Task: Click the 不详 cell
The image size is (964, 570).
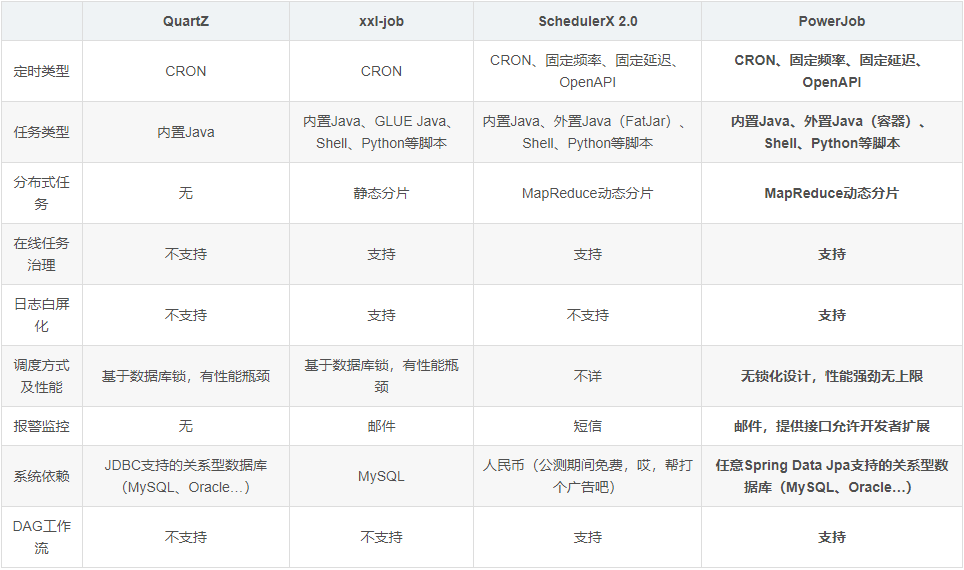Action: pos(587,376)
